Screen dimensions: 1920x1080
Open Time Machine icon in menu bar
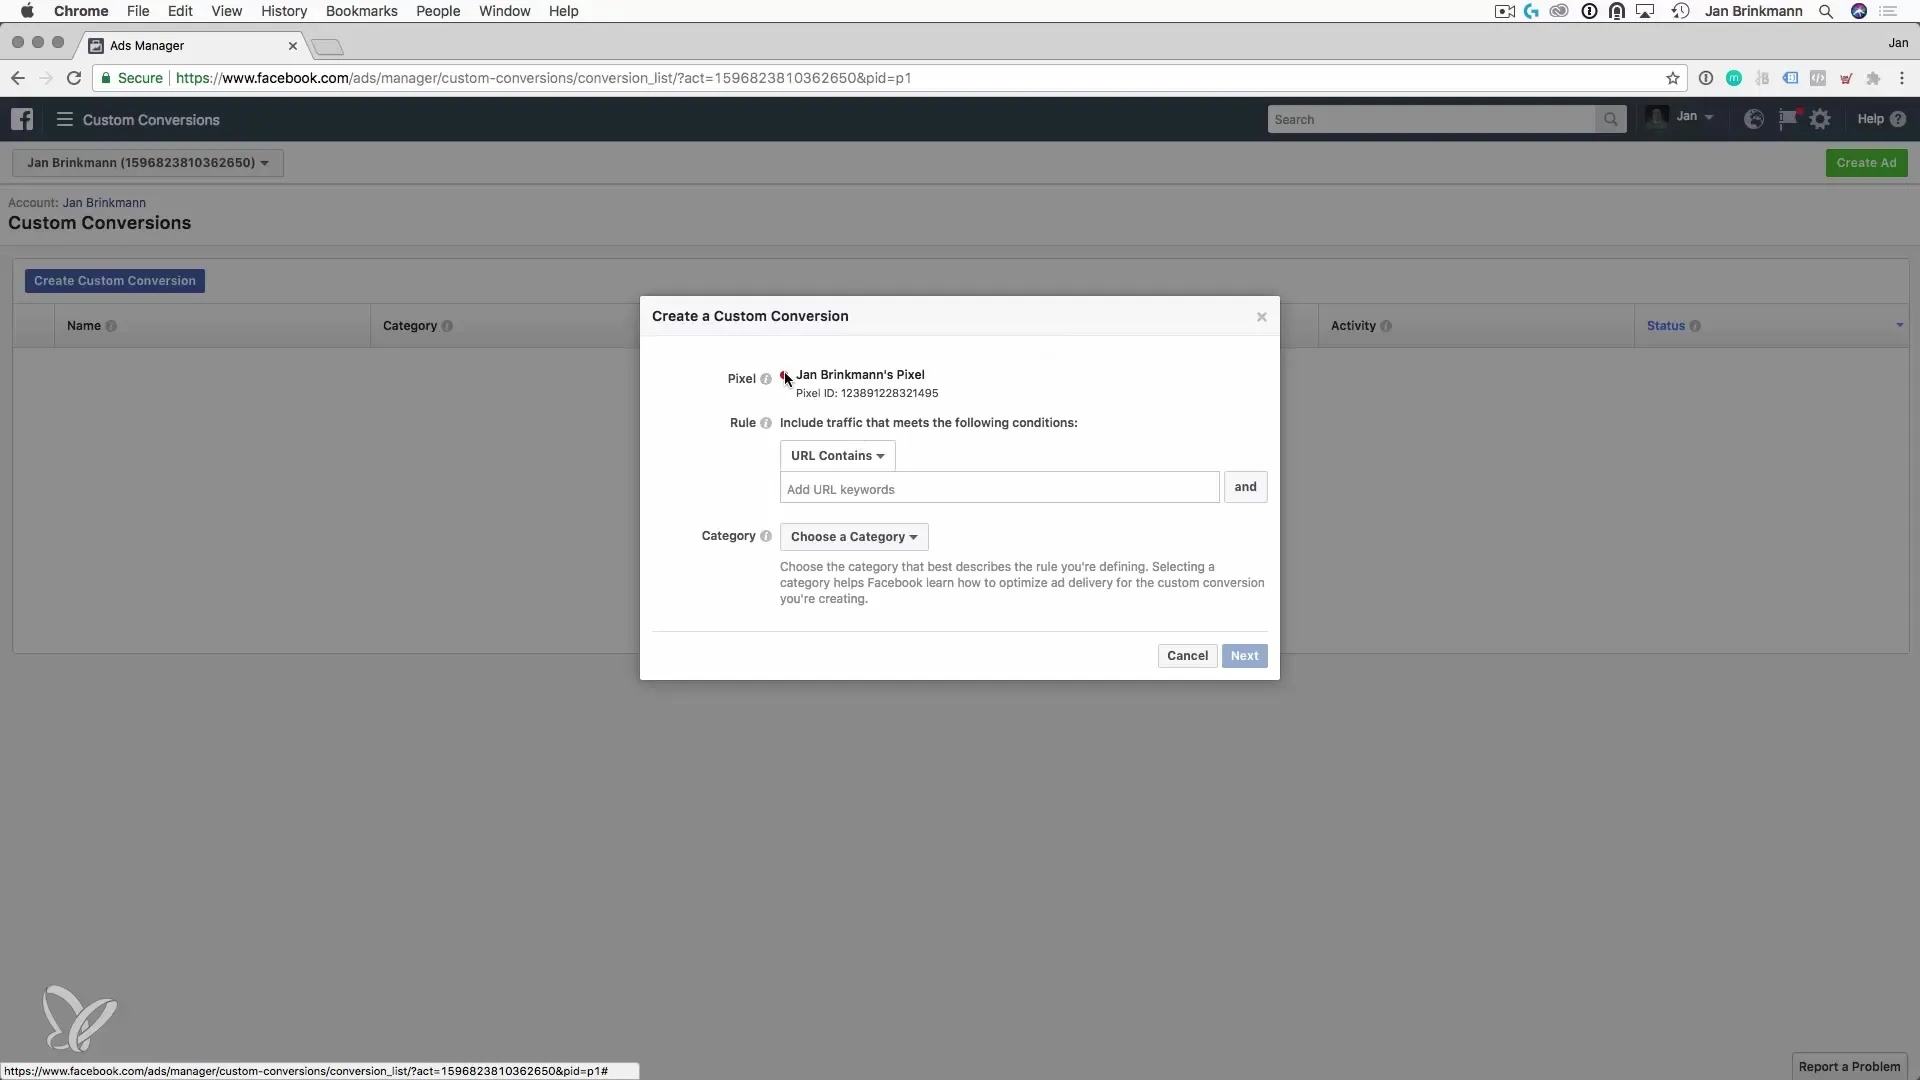pyautogui.click(x=1680, y=11)
